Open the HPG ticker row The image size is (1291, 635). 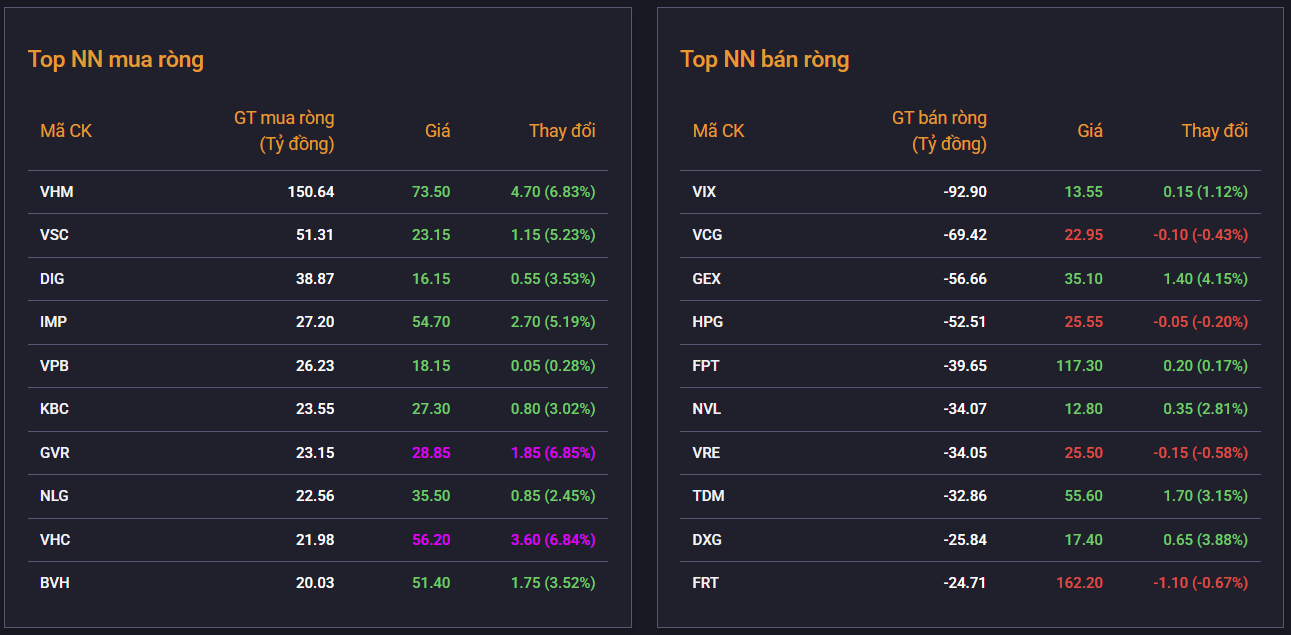(707, 322)
